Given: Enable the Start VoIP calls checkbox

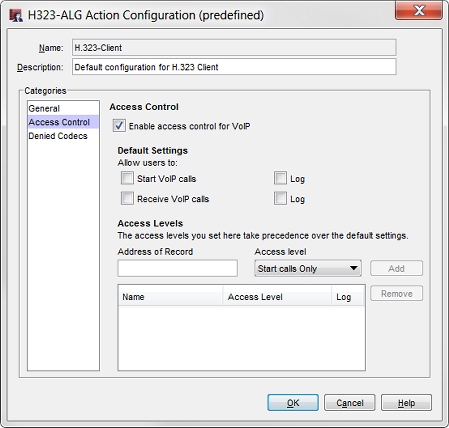Looking at the screenshot, I should (127, 178).
